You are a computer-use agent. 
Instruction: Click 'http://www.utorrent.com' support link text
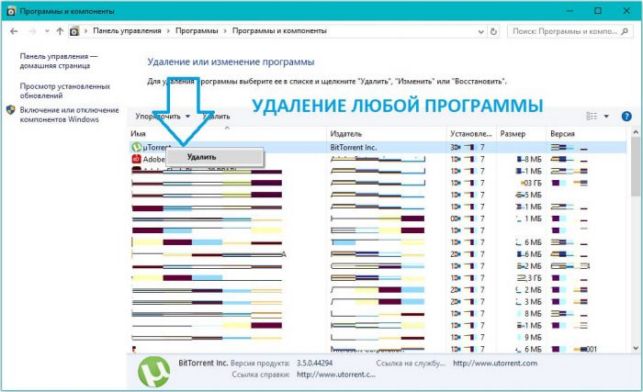[x=495, y=363]
